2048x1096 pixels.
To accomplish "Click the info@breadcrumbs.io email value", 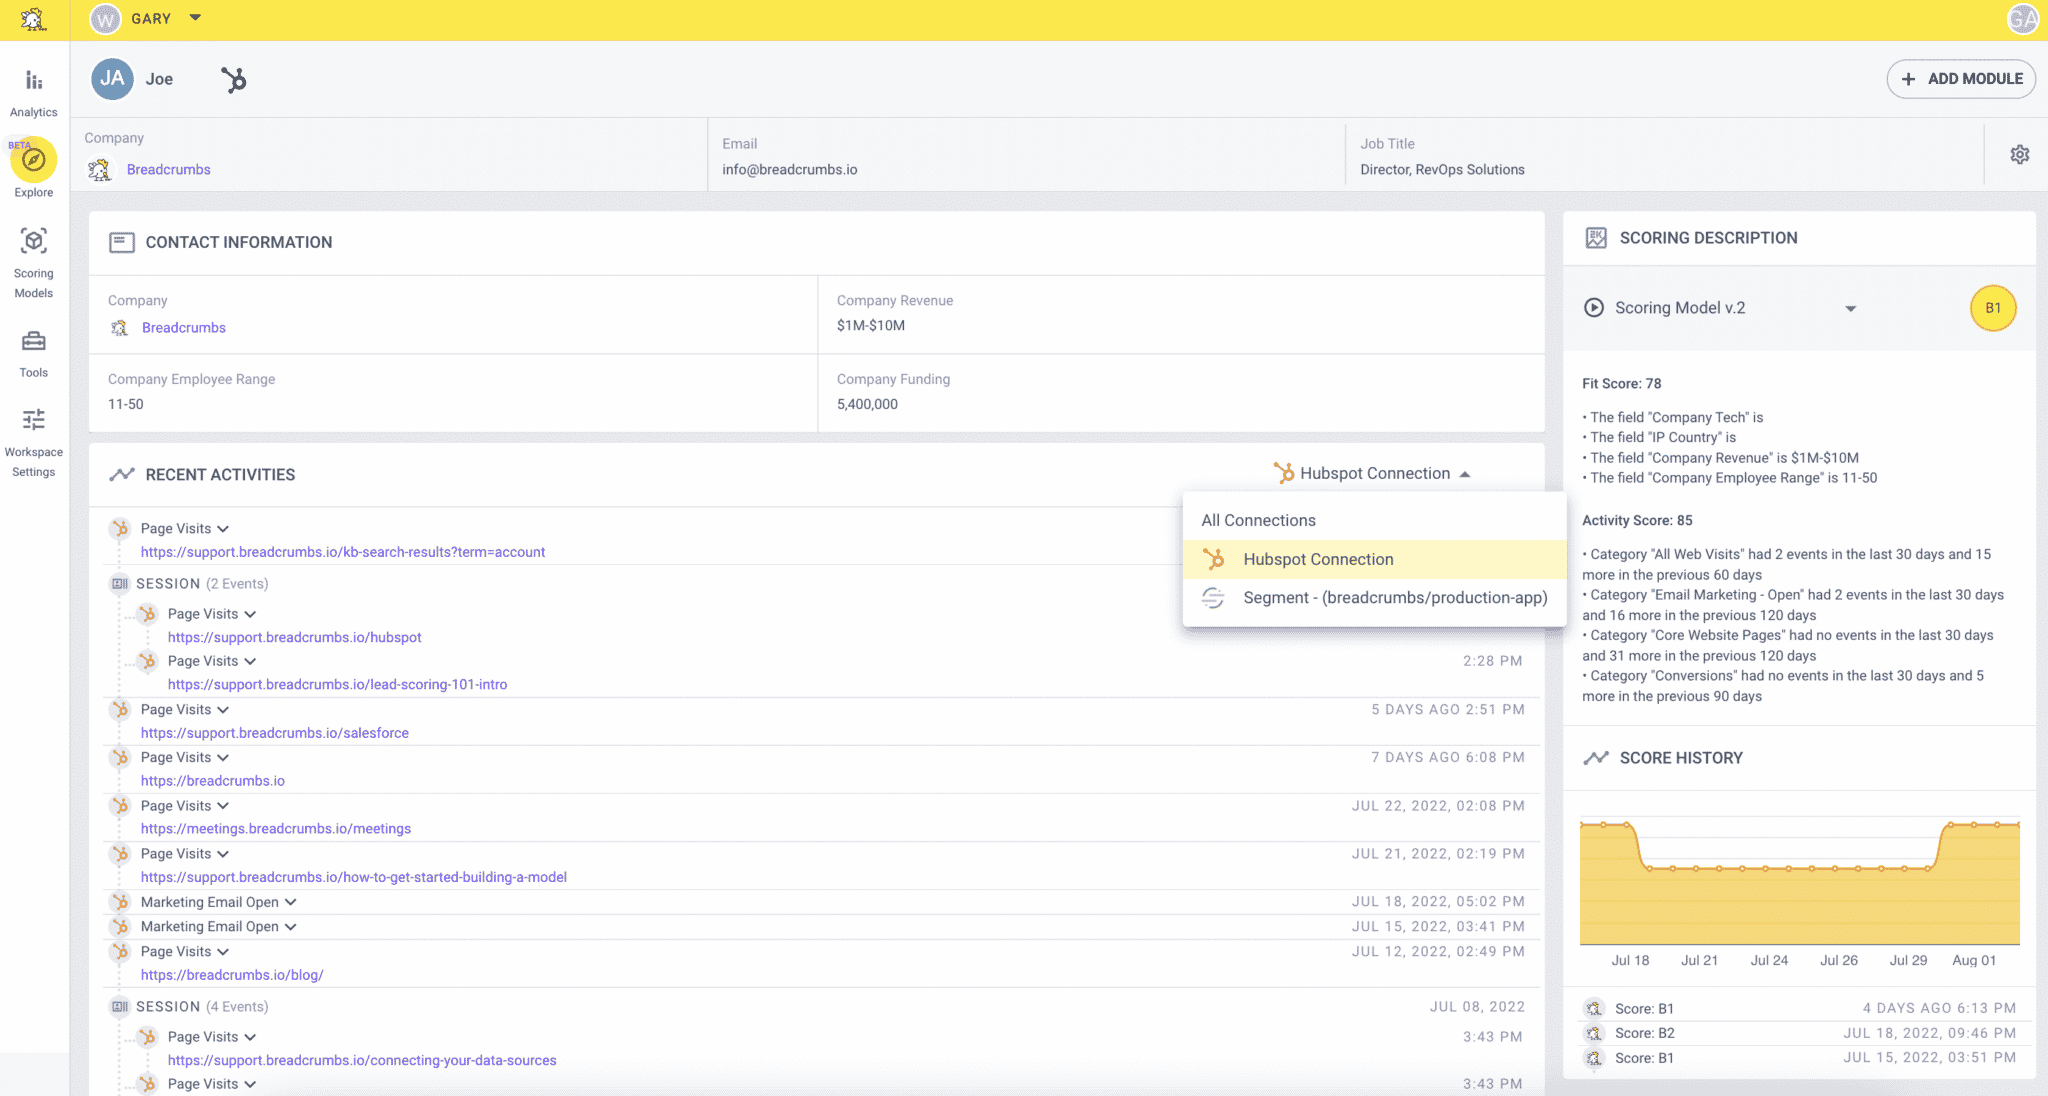I will pos(790,170).
